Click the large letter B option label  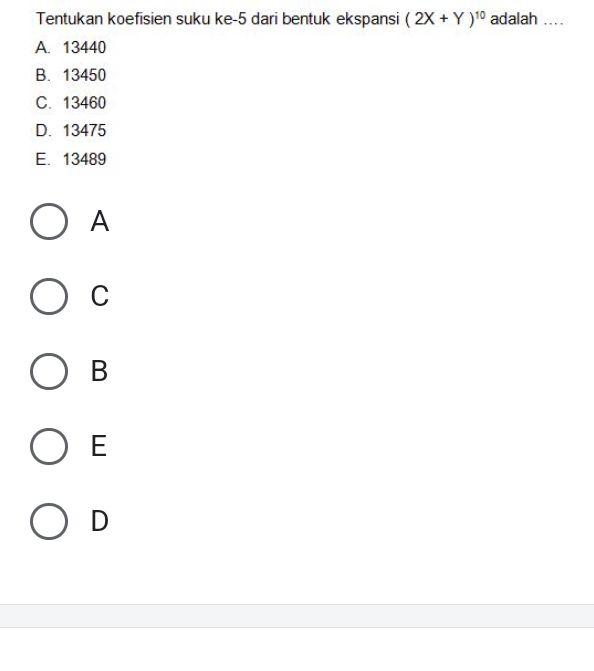point(99,371)
